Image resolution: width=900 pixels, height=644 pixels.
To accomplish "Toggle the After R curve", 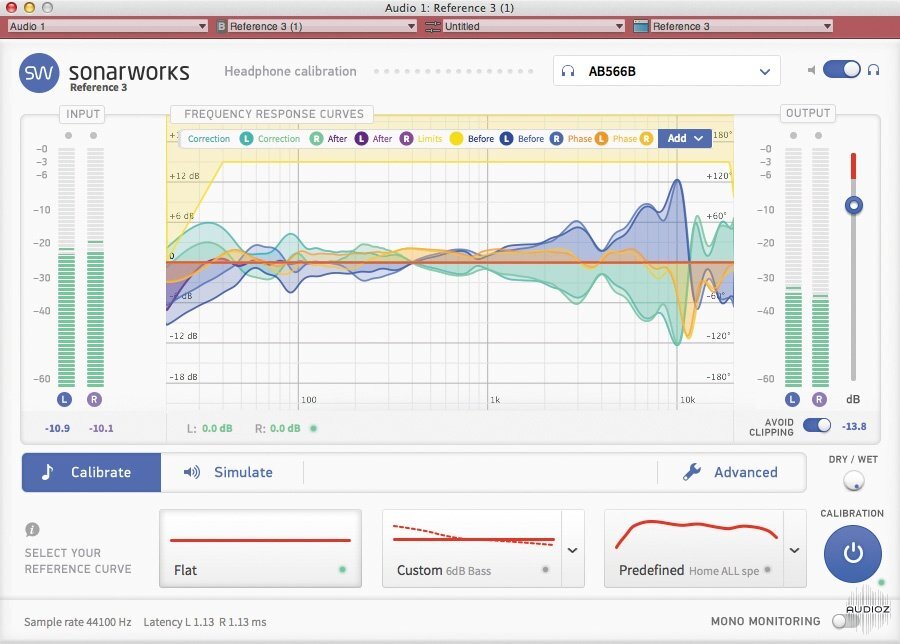I will click(x=406, y=138).
